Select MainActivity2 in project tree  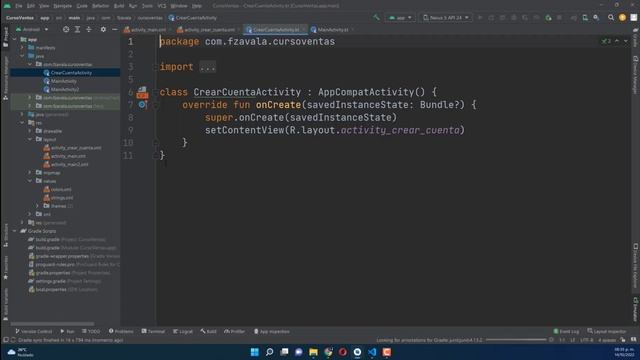[x=61, y=89]
